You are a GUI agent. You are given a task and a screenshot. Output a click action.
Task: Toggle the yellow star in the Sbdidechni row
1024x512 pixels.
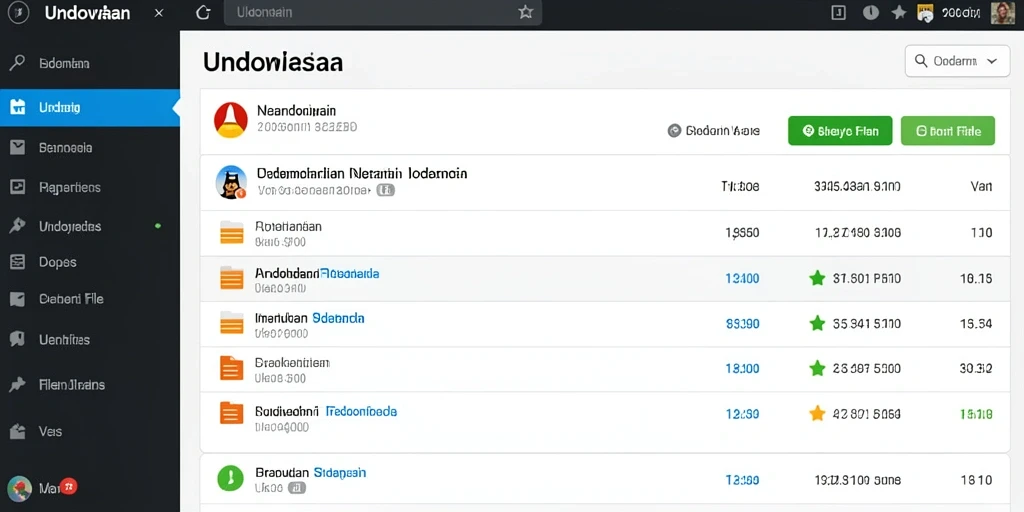point(817,413)
